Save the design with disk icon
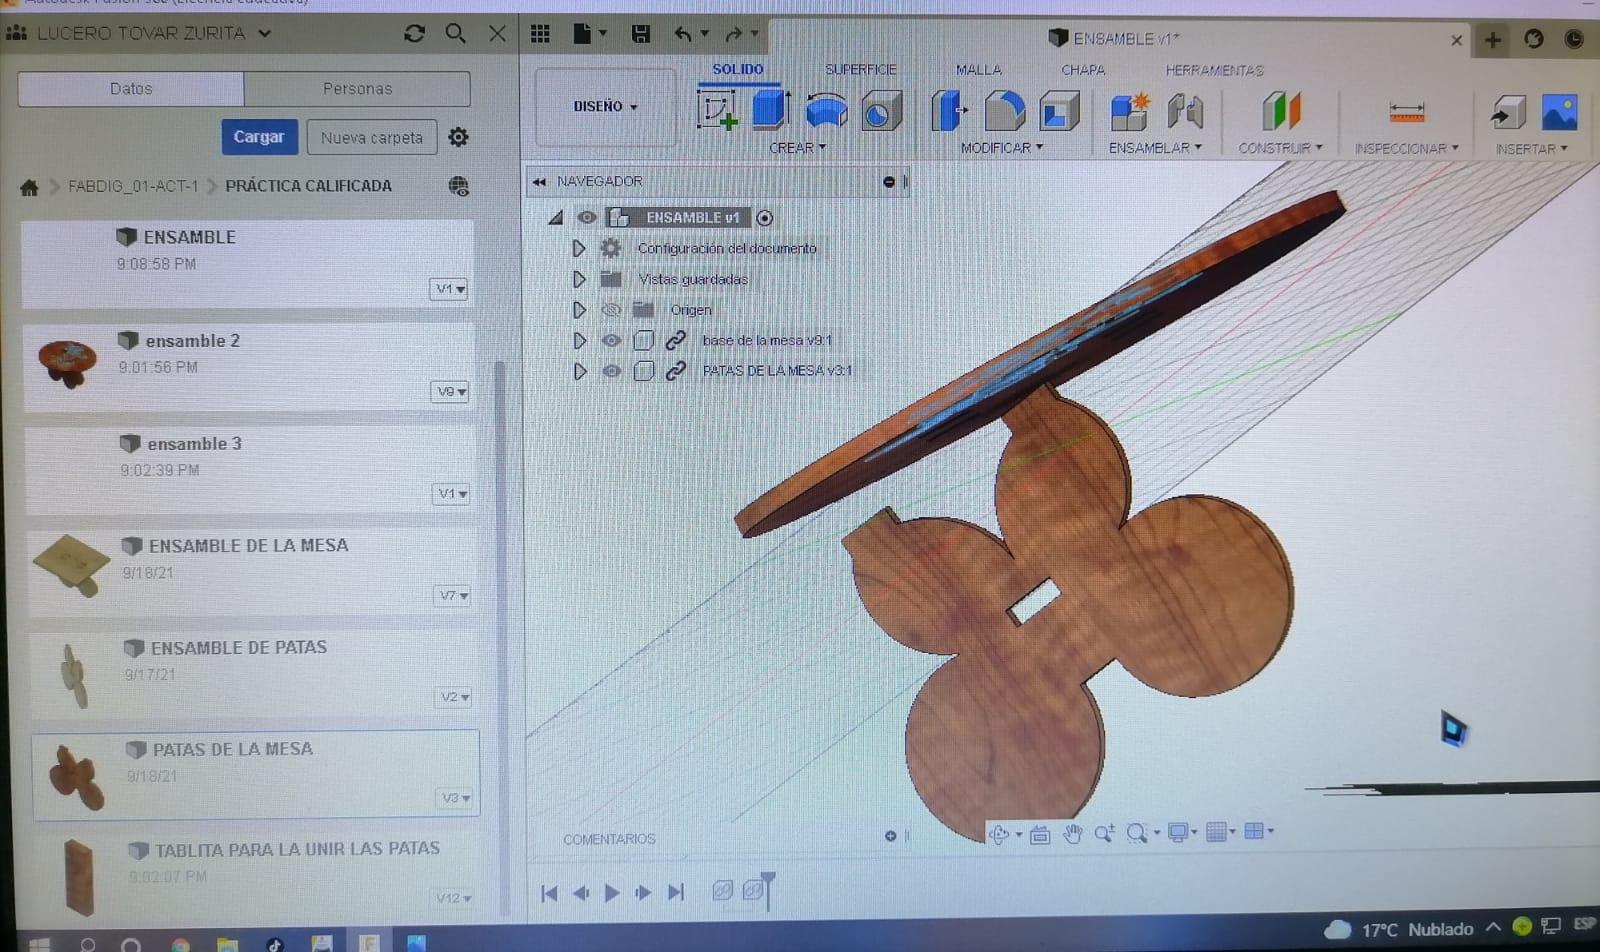The height and width of the screenshot is (952, 1600). (x=641, y=35)
